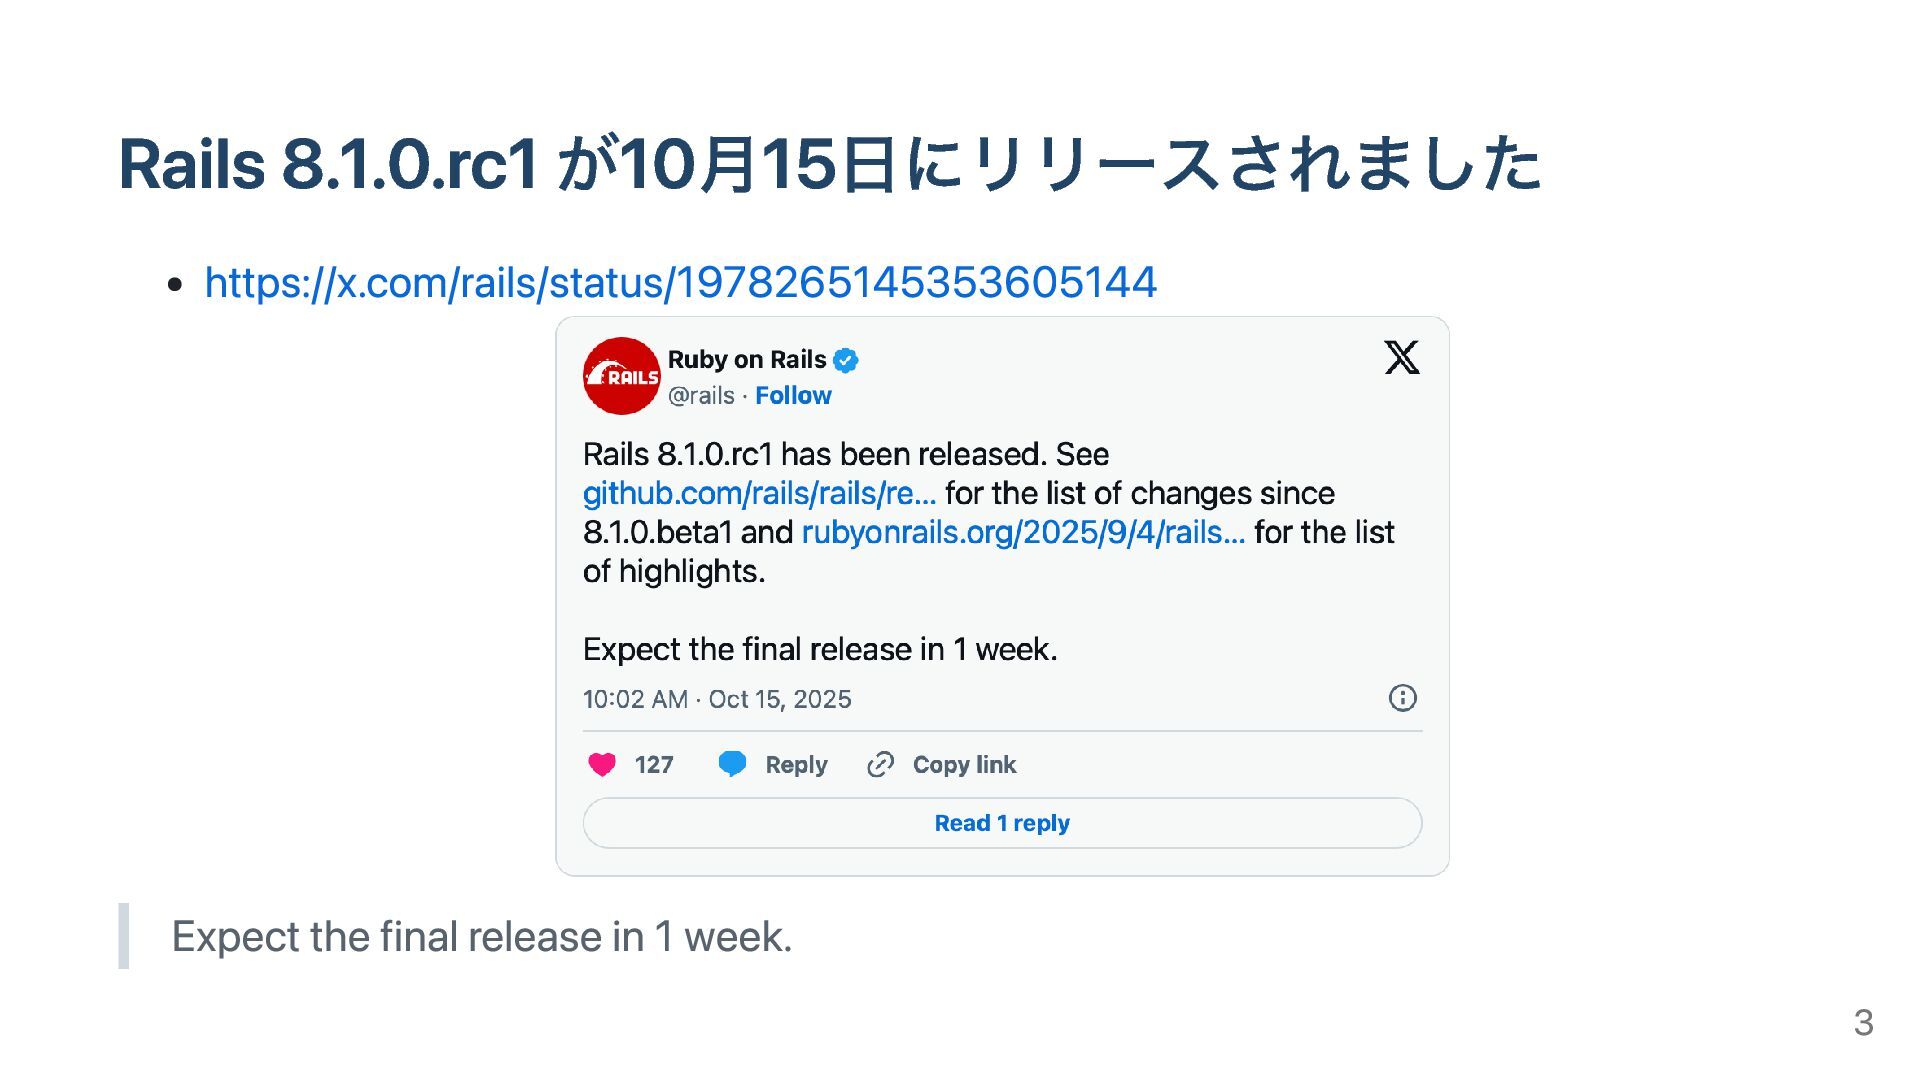Click the Copy link text

[x=964, y=765]
